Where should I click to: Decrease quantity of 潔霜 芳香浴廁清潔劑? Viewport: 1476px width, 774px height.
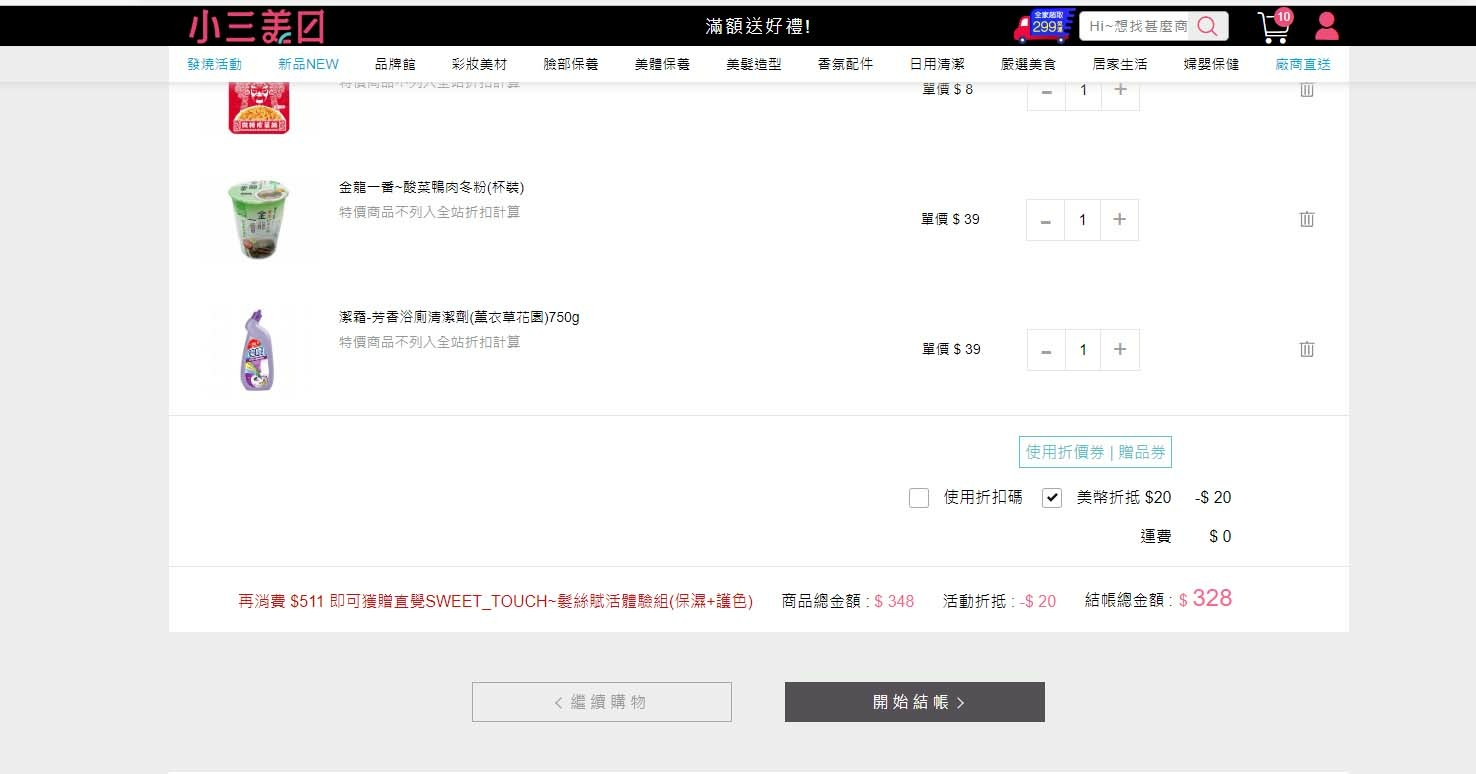pos(1046,350)
